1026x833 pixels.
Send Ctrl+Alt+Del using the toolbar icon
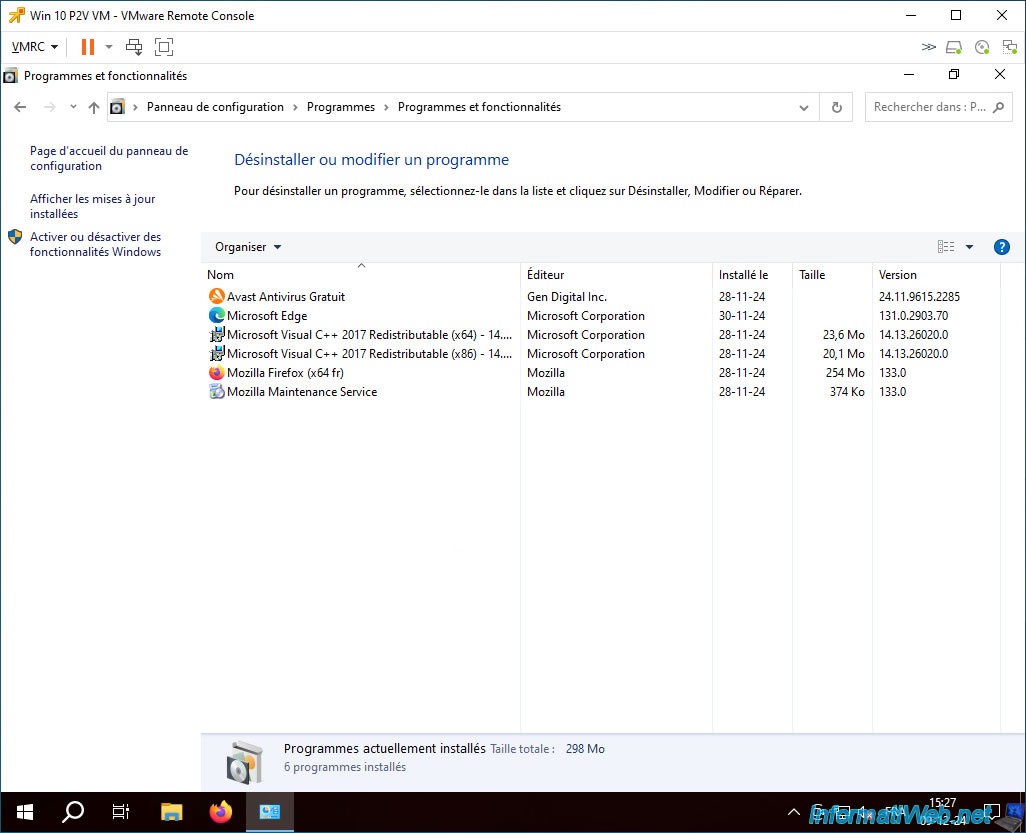point(134,46)
